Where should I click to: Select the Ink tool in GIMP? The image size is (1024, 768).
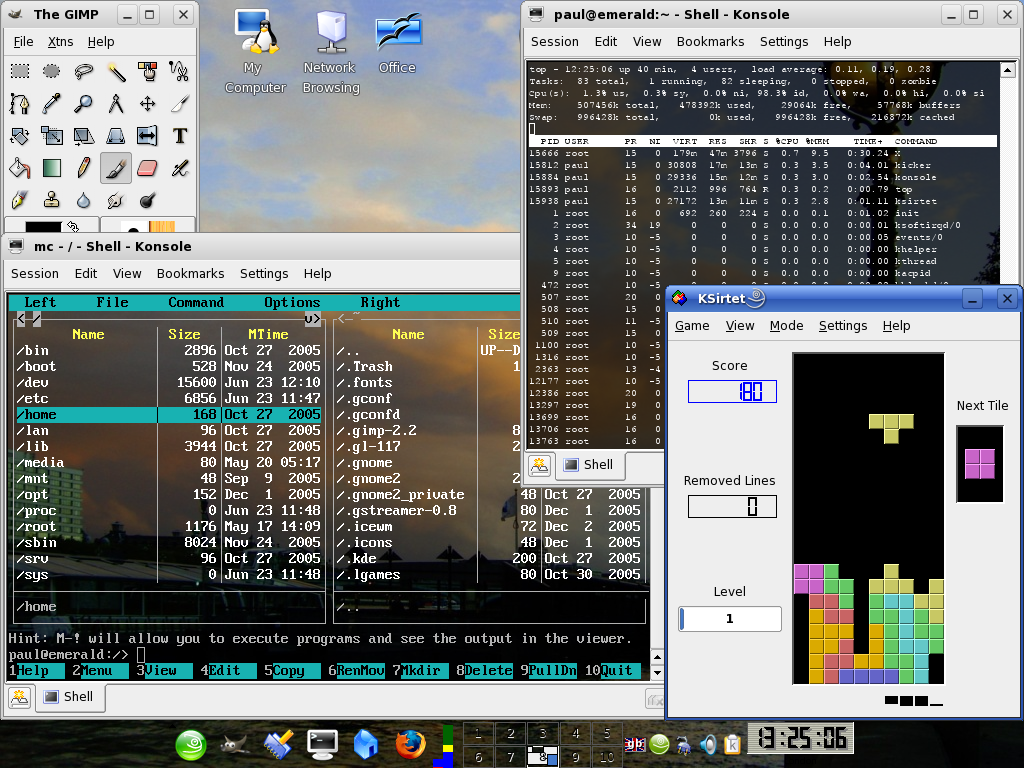(20, 200)
